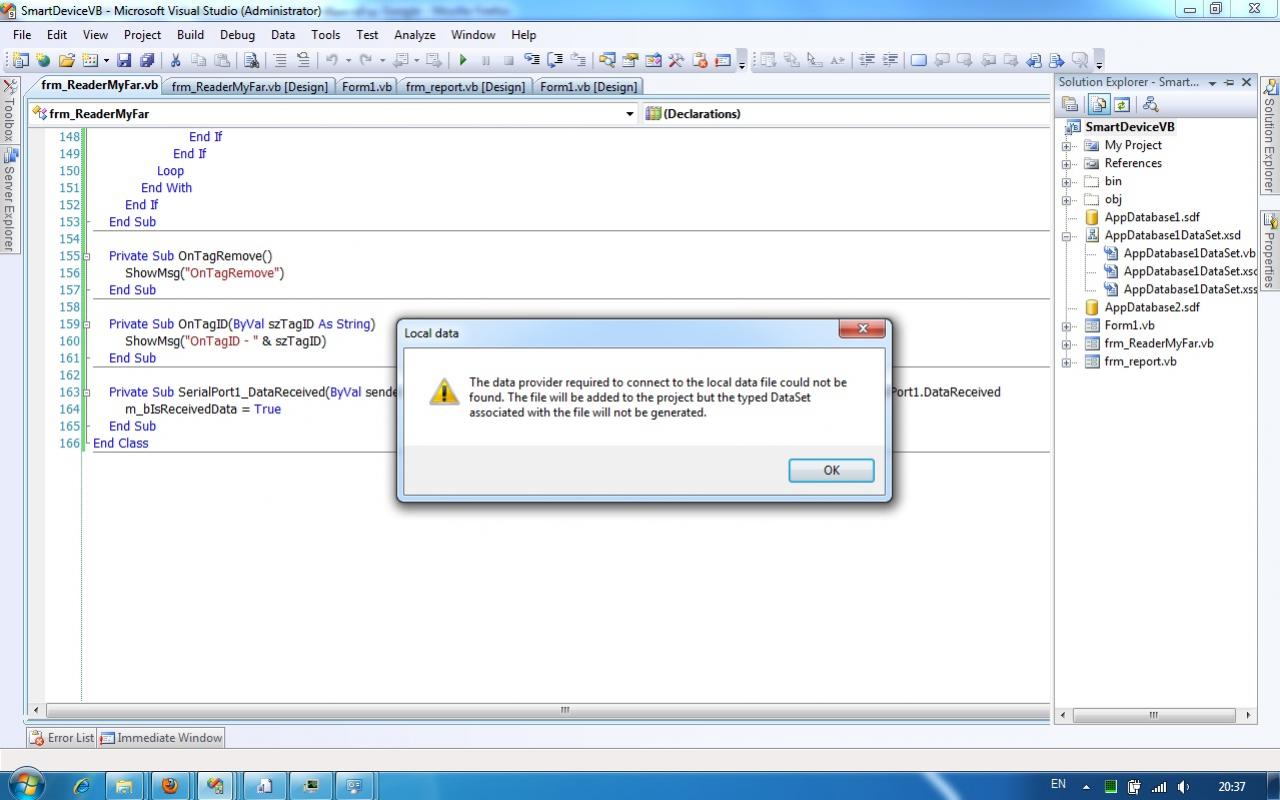Viewport: 1280px width, 800px height.
Task: Expand the frm_report.vb node
Action: click(1066, 362)
